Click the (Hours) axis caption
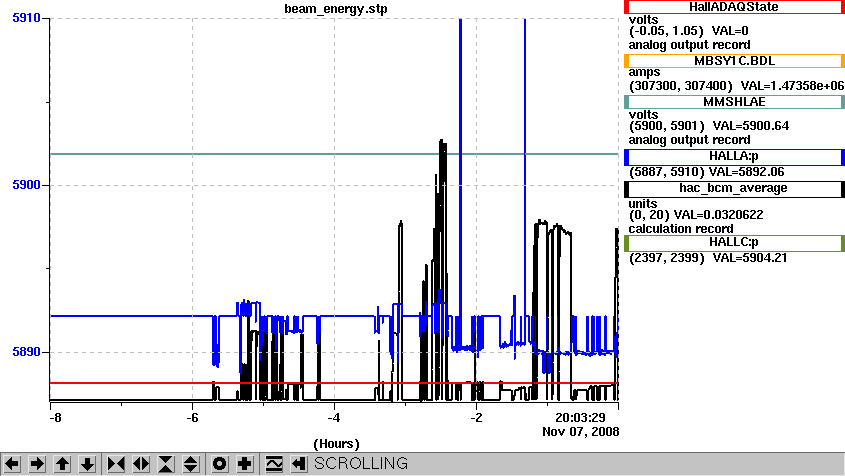 coord(336,444)
